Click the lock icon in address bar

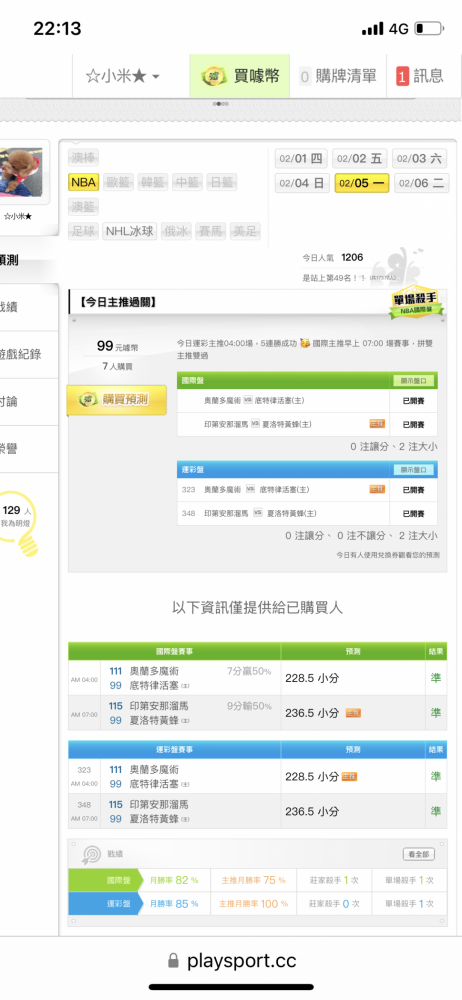coord(173,960)
